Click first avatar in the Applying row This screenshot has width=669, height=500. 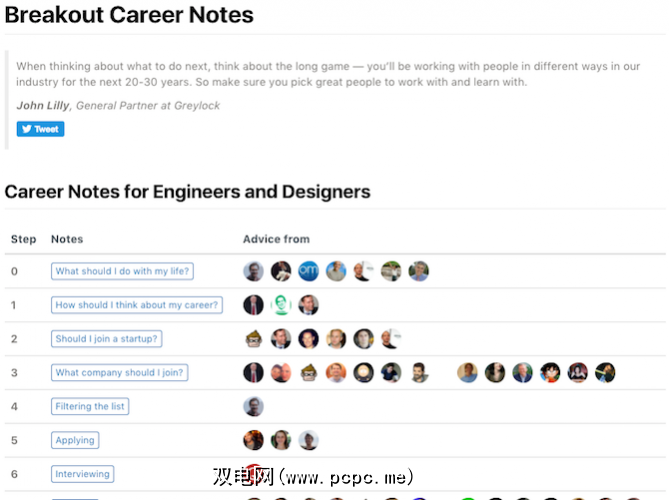[x=254, y=440]
